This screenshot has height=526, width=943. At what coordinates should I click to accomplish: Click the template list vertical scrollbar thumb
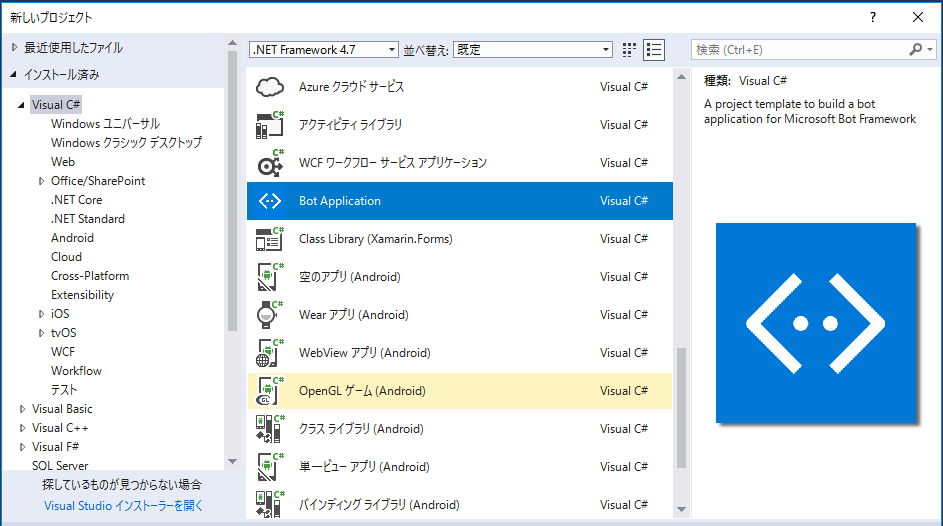(681, 408)
